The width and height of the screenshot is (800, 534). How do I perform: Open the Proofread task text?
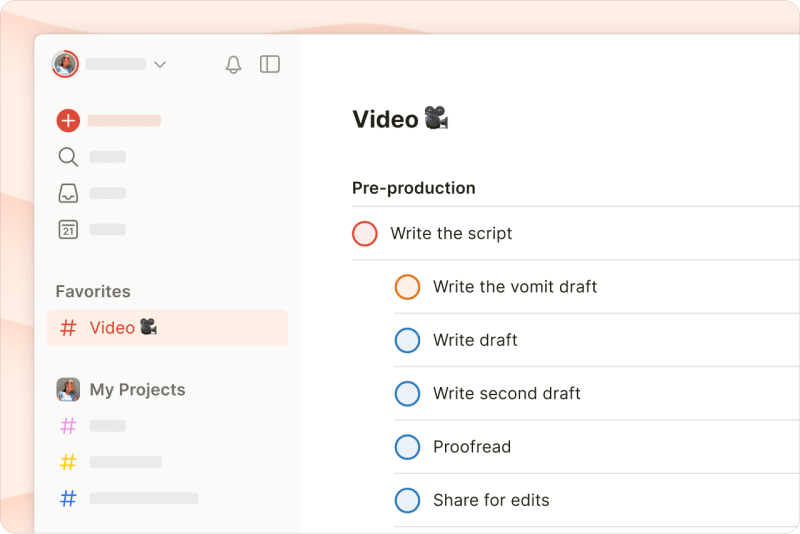472,447
